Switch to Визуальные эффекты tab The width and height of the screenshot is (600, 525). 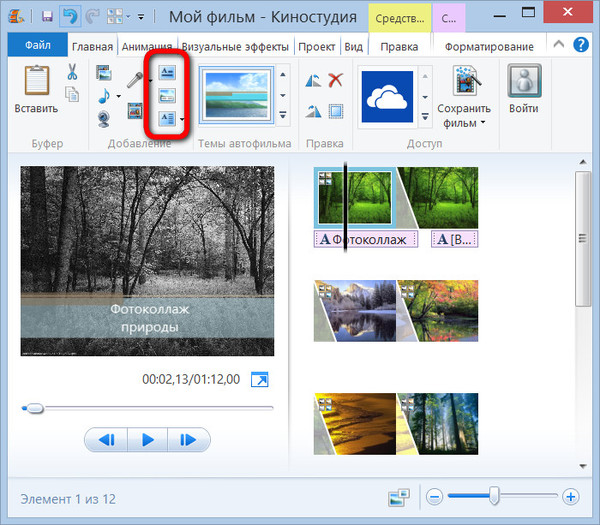(x=235, y=46)
